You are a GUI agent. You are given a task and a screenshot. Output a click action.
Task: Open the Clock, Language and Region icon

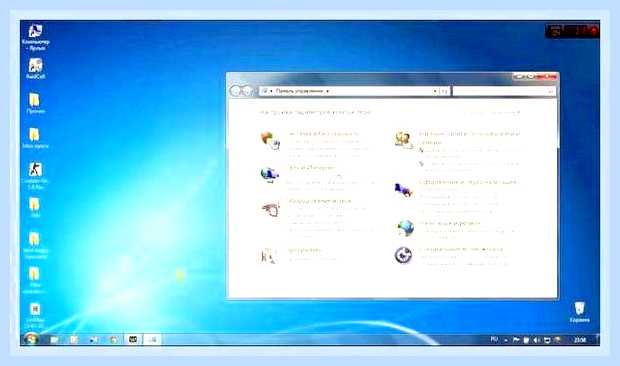[x=405, y=228]
